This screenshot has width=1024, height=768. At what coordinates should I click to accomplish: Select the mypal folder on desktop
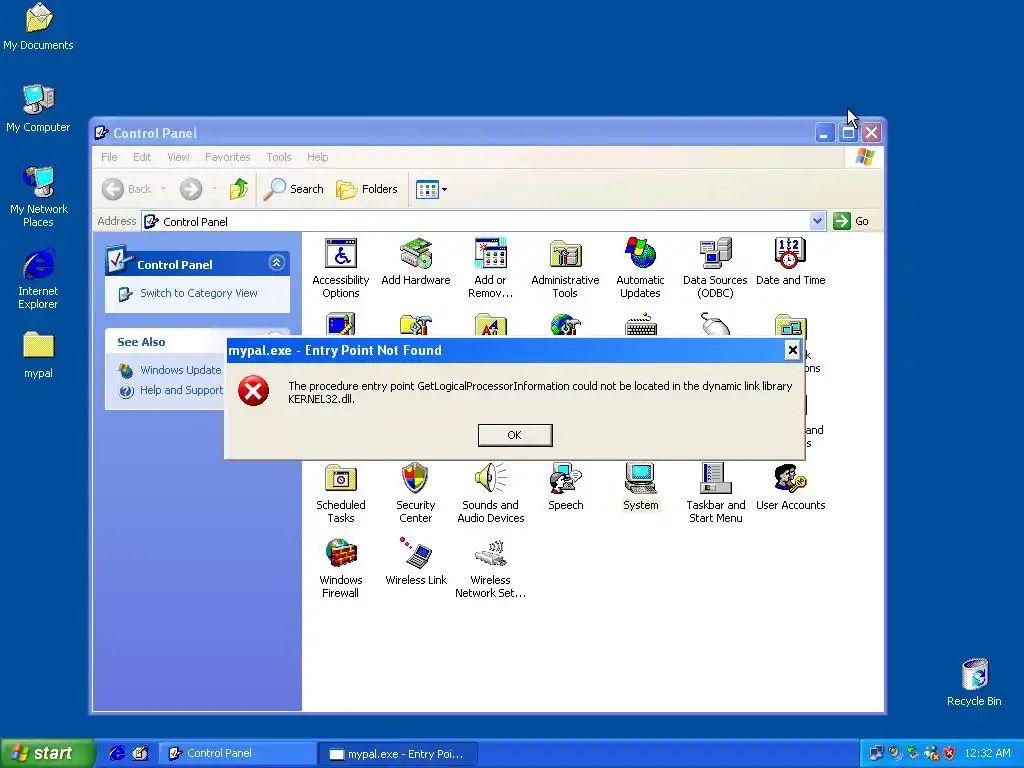39,355
